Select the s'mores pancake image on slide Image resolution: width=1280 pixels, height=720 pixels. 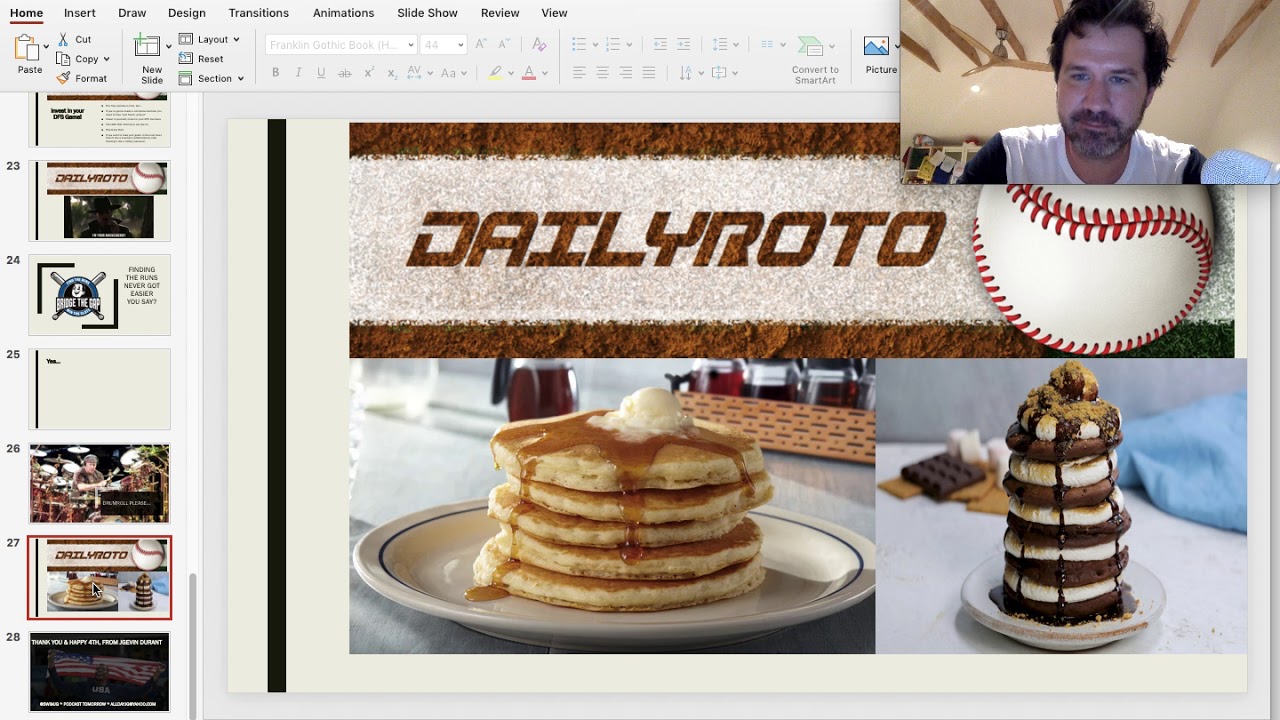[x=1061, y=506]
